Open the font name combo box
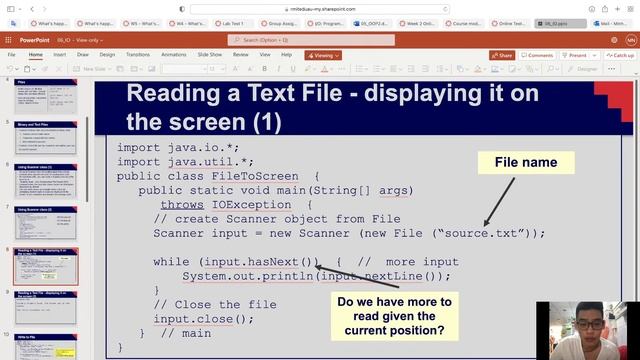Viewport: 640px width, 360px height. point(184,69)
